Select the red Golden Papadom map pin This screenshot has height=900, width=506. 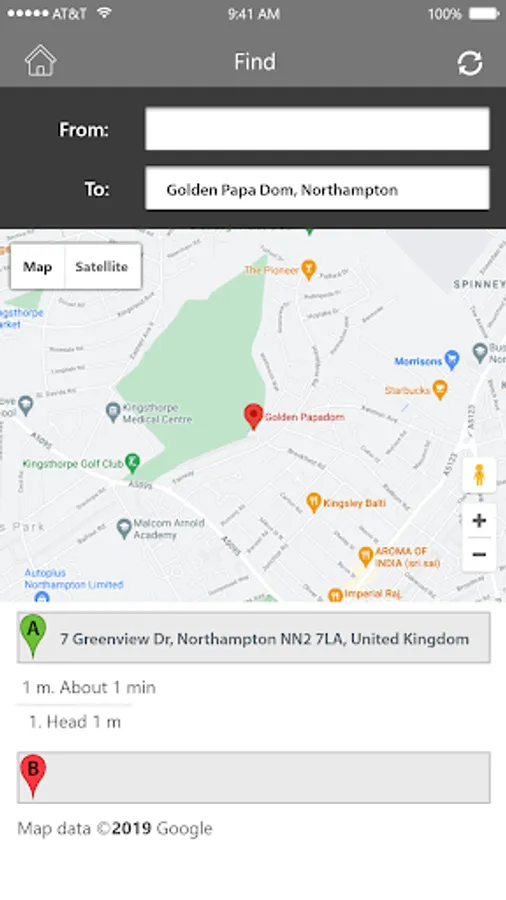(253, 417)
